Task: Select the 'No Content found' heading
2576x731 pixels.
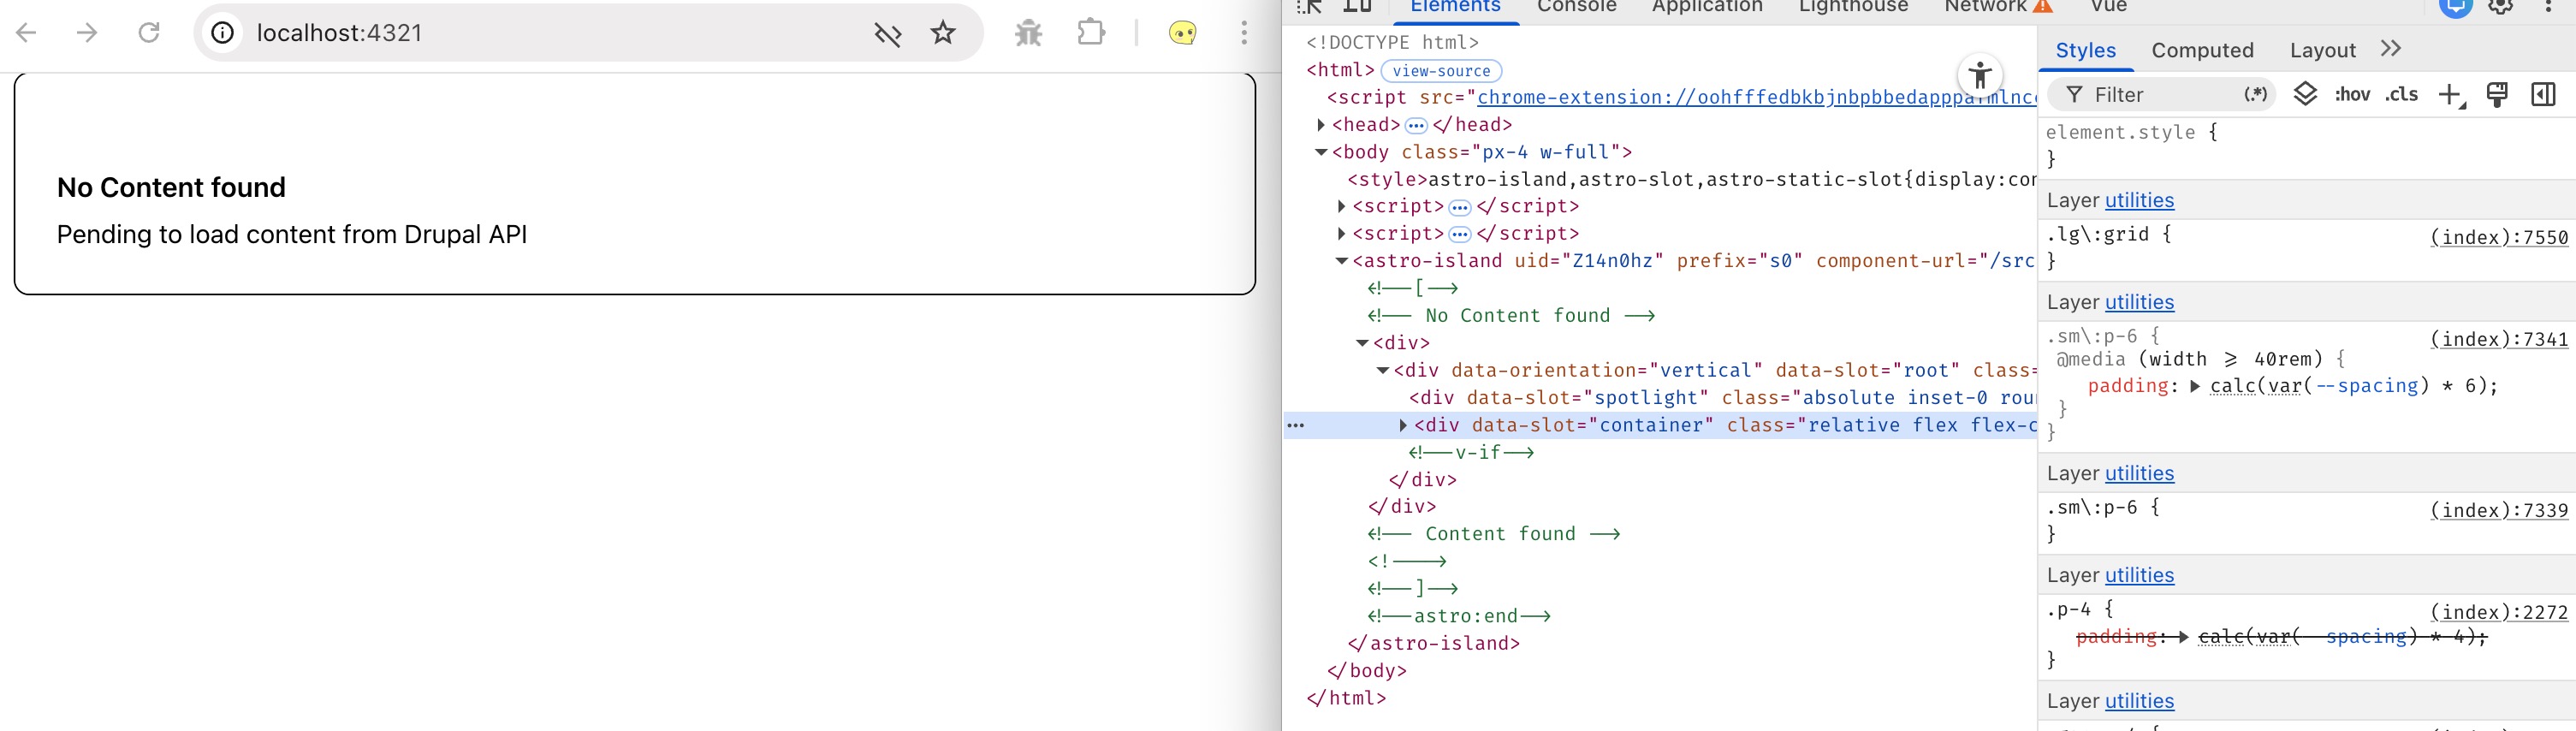Action: (x=171, y=187)
